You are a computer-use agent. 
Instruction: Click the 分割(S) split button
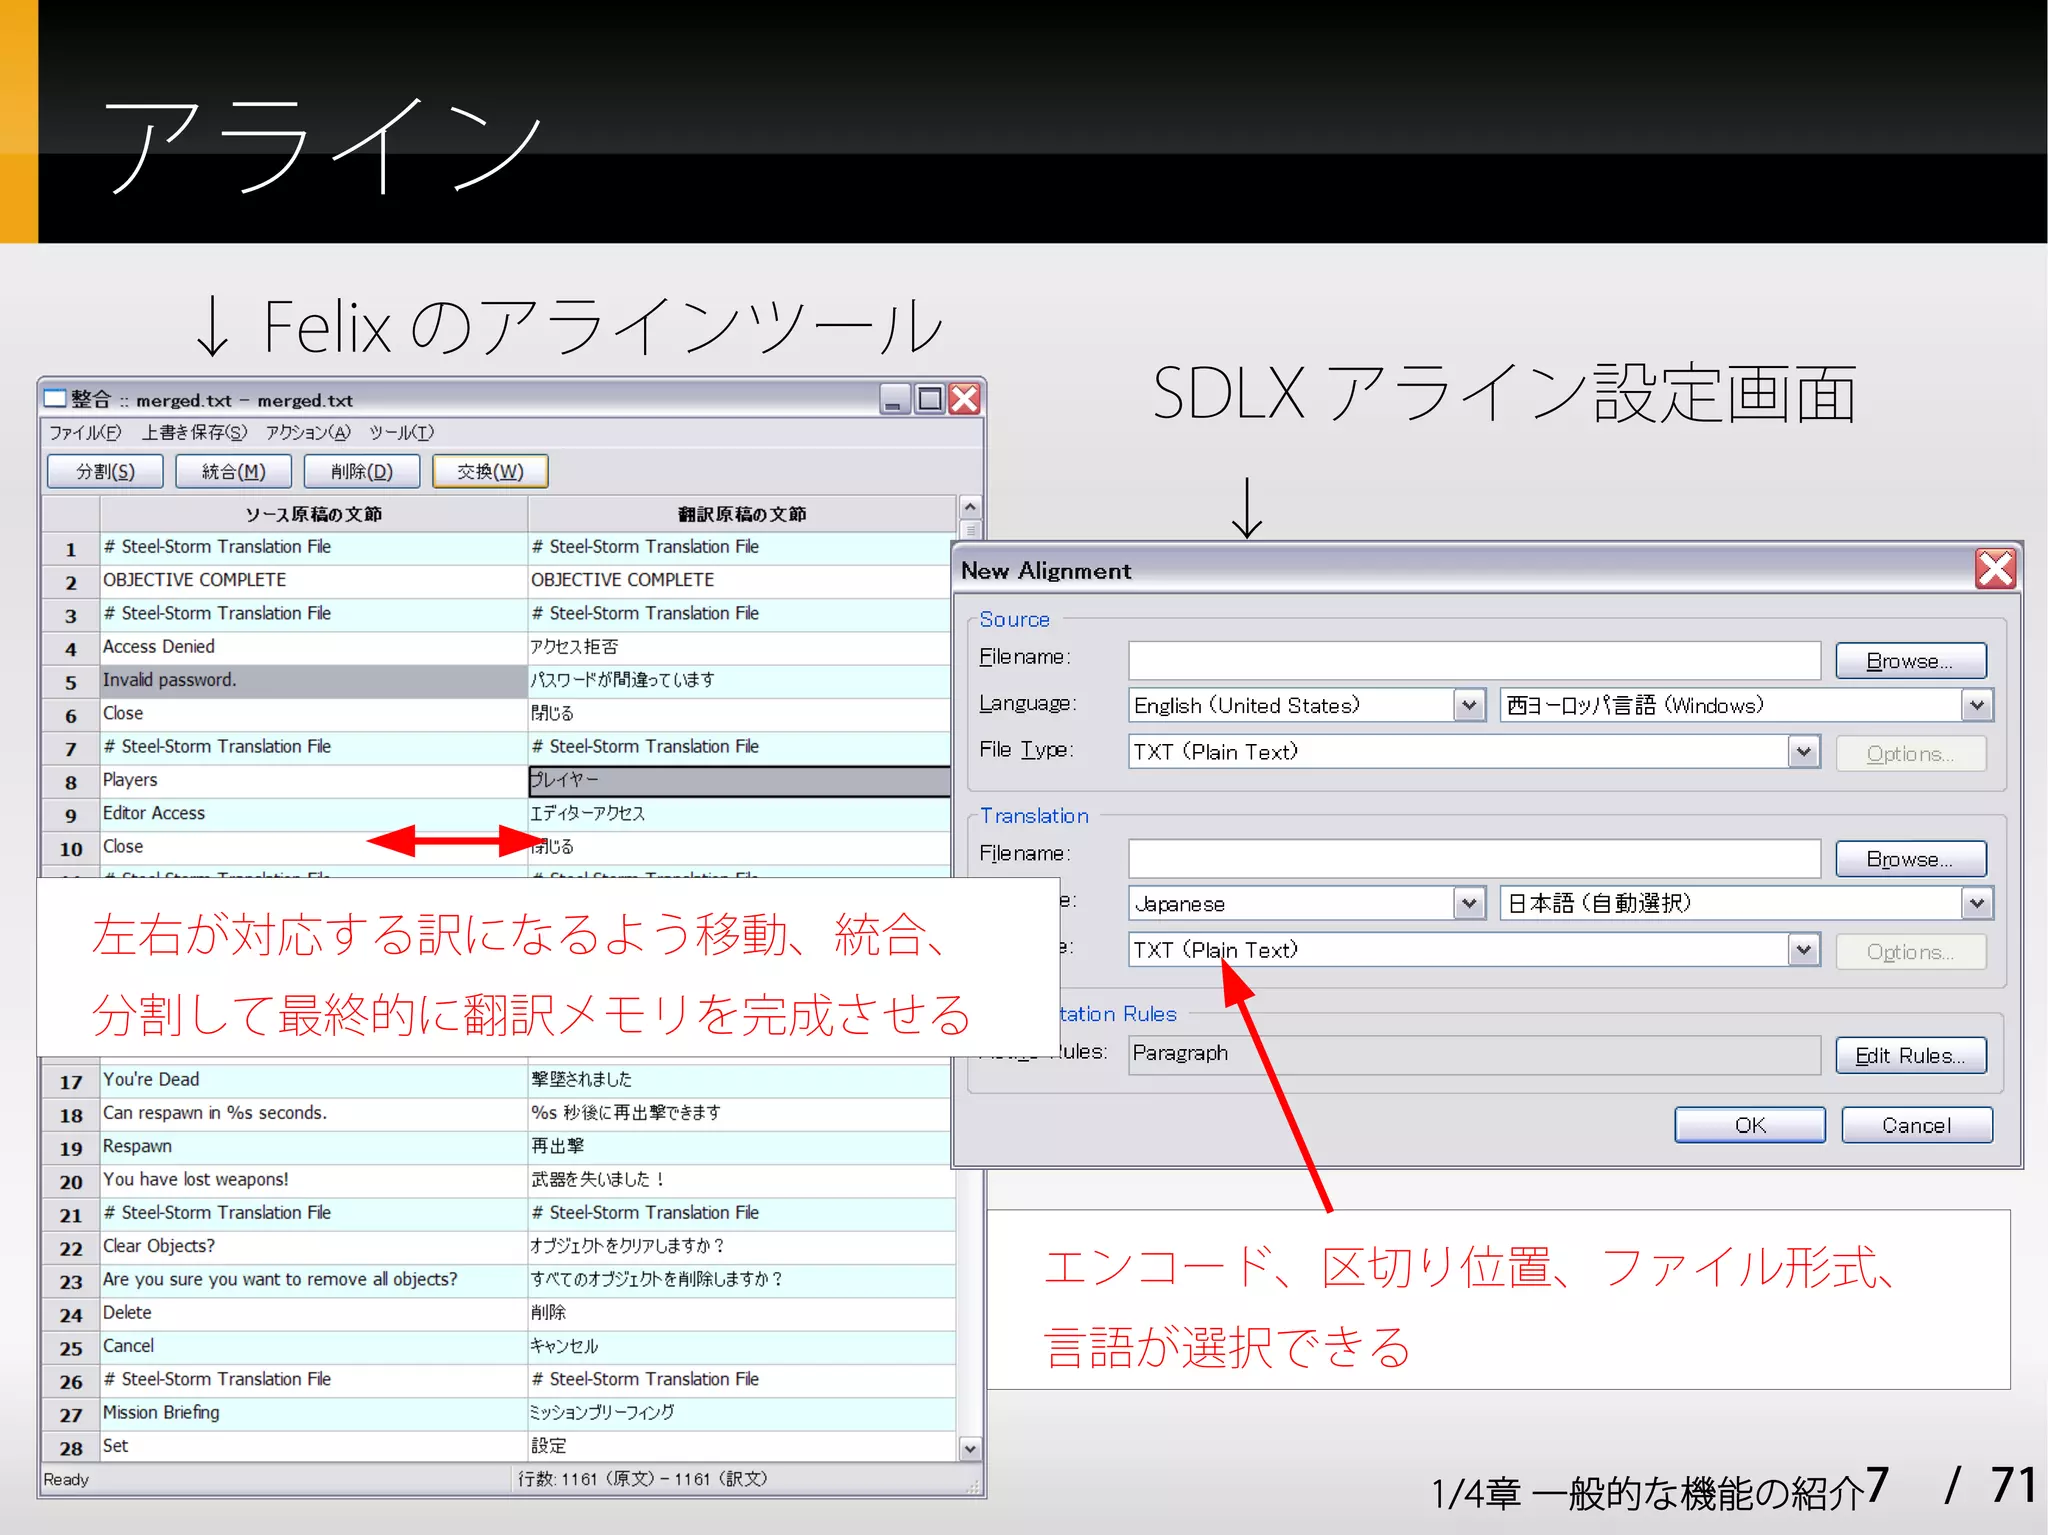coord(105,471)
